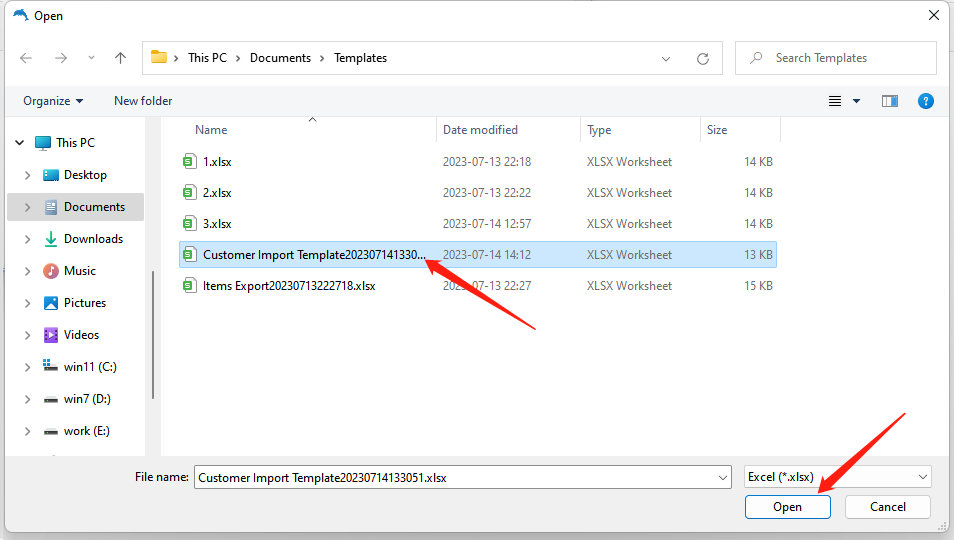Click the Cancel button
The image size is (954, 540).
coord(887,507)
